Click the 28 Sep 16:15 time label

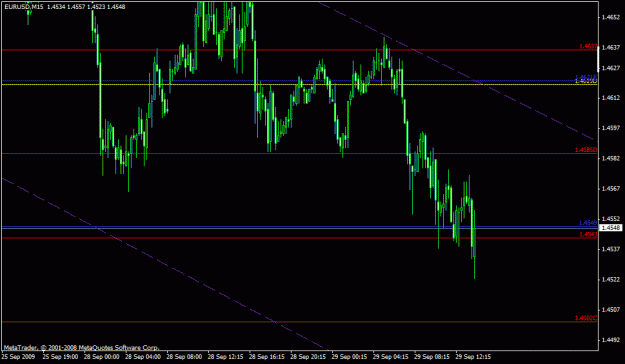coord(267,356)
